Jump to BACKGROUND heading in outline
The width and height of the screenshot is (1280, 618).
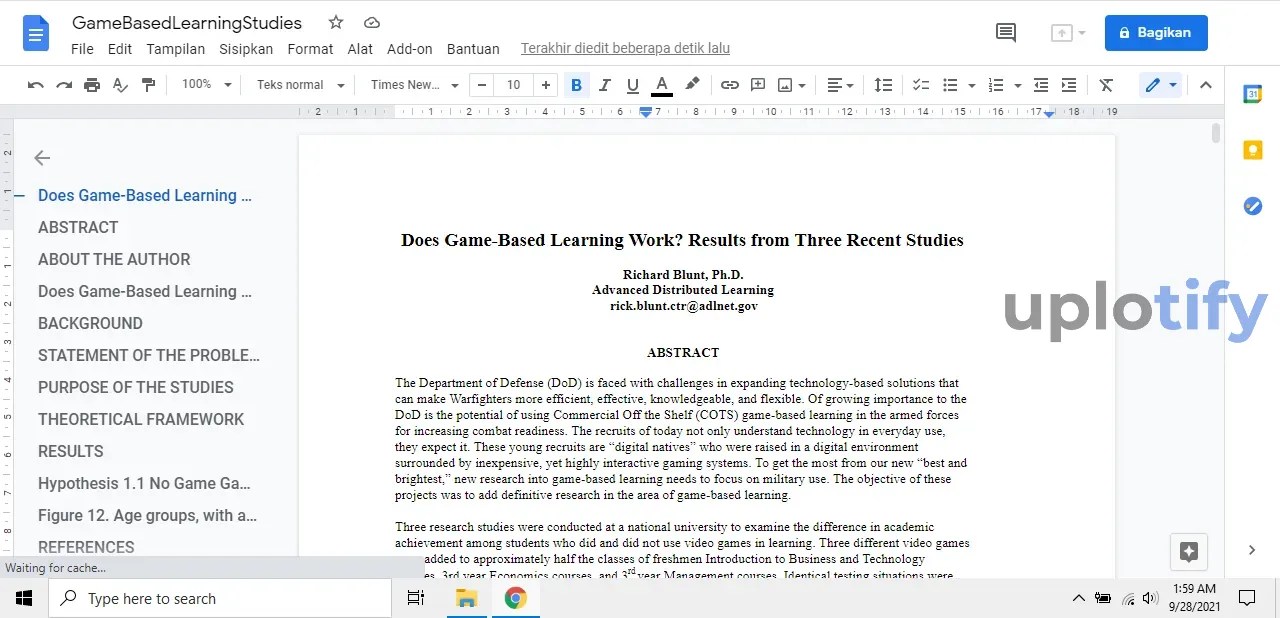click(x=90, y=323)
